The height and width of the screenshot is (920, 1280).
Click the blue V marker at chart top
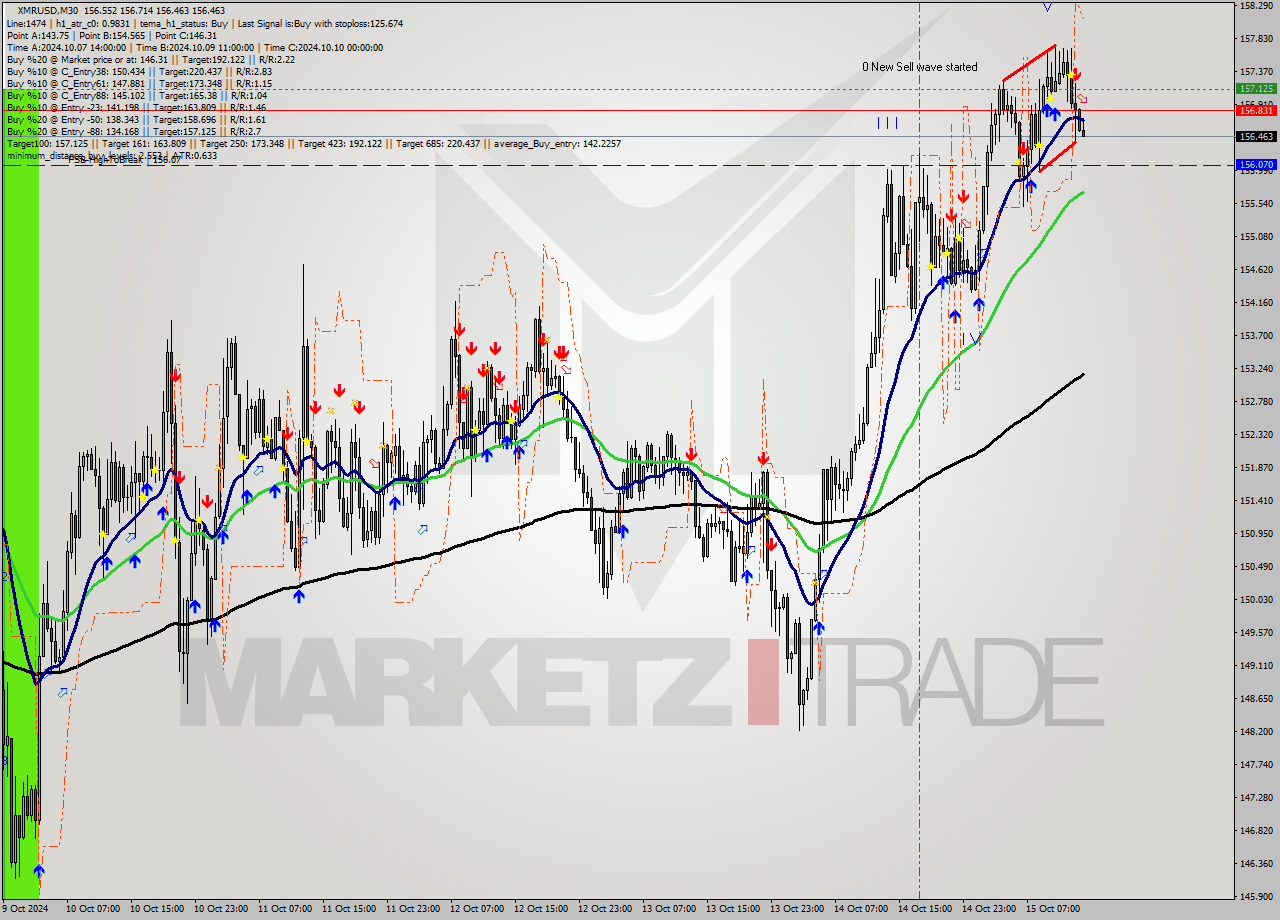click(1047, 6)
